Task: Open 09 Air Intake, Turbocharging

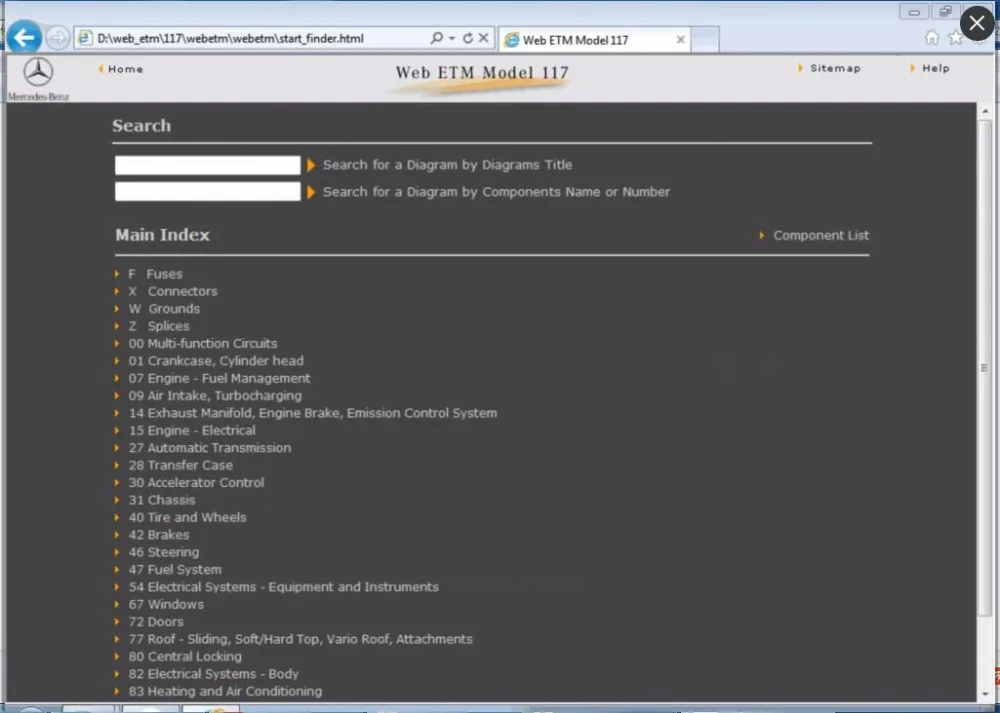Action: [x=215, y=395]
